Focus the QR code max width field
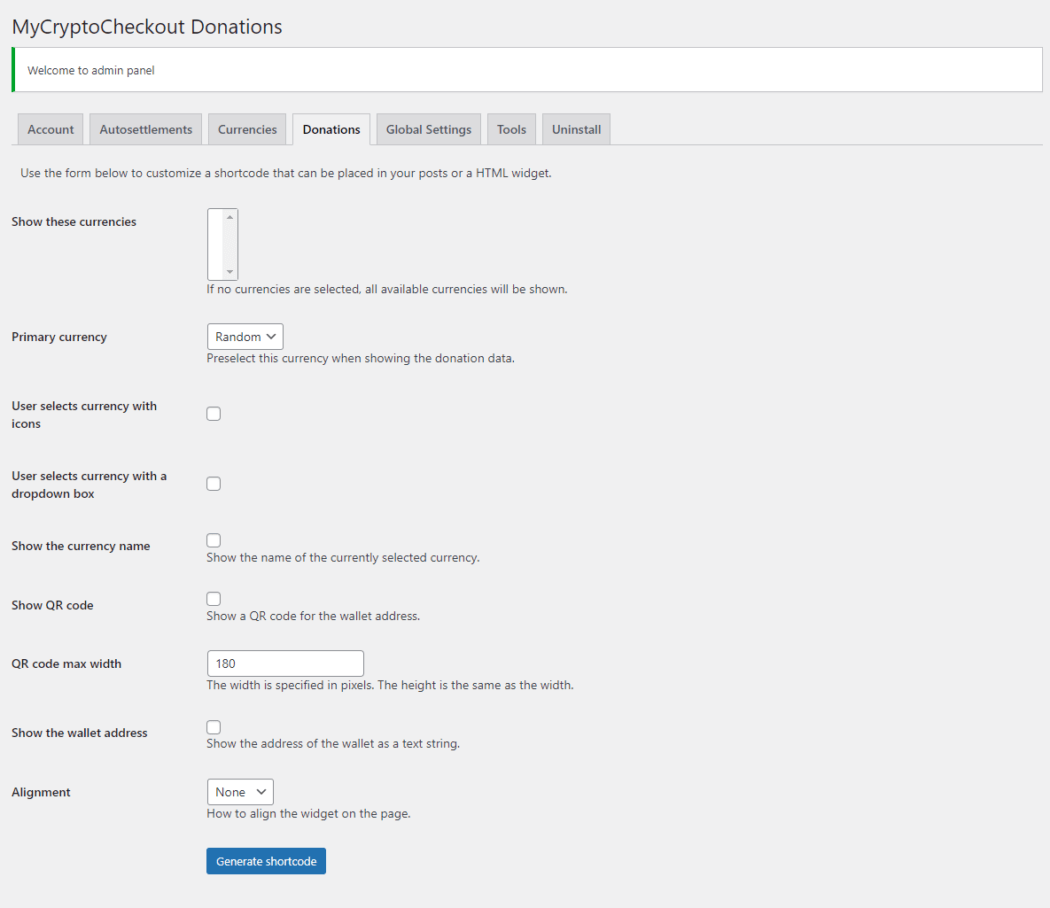Viewport: 1050px width, 908px height. 285,664
